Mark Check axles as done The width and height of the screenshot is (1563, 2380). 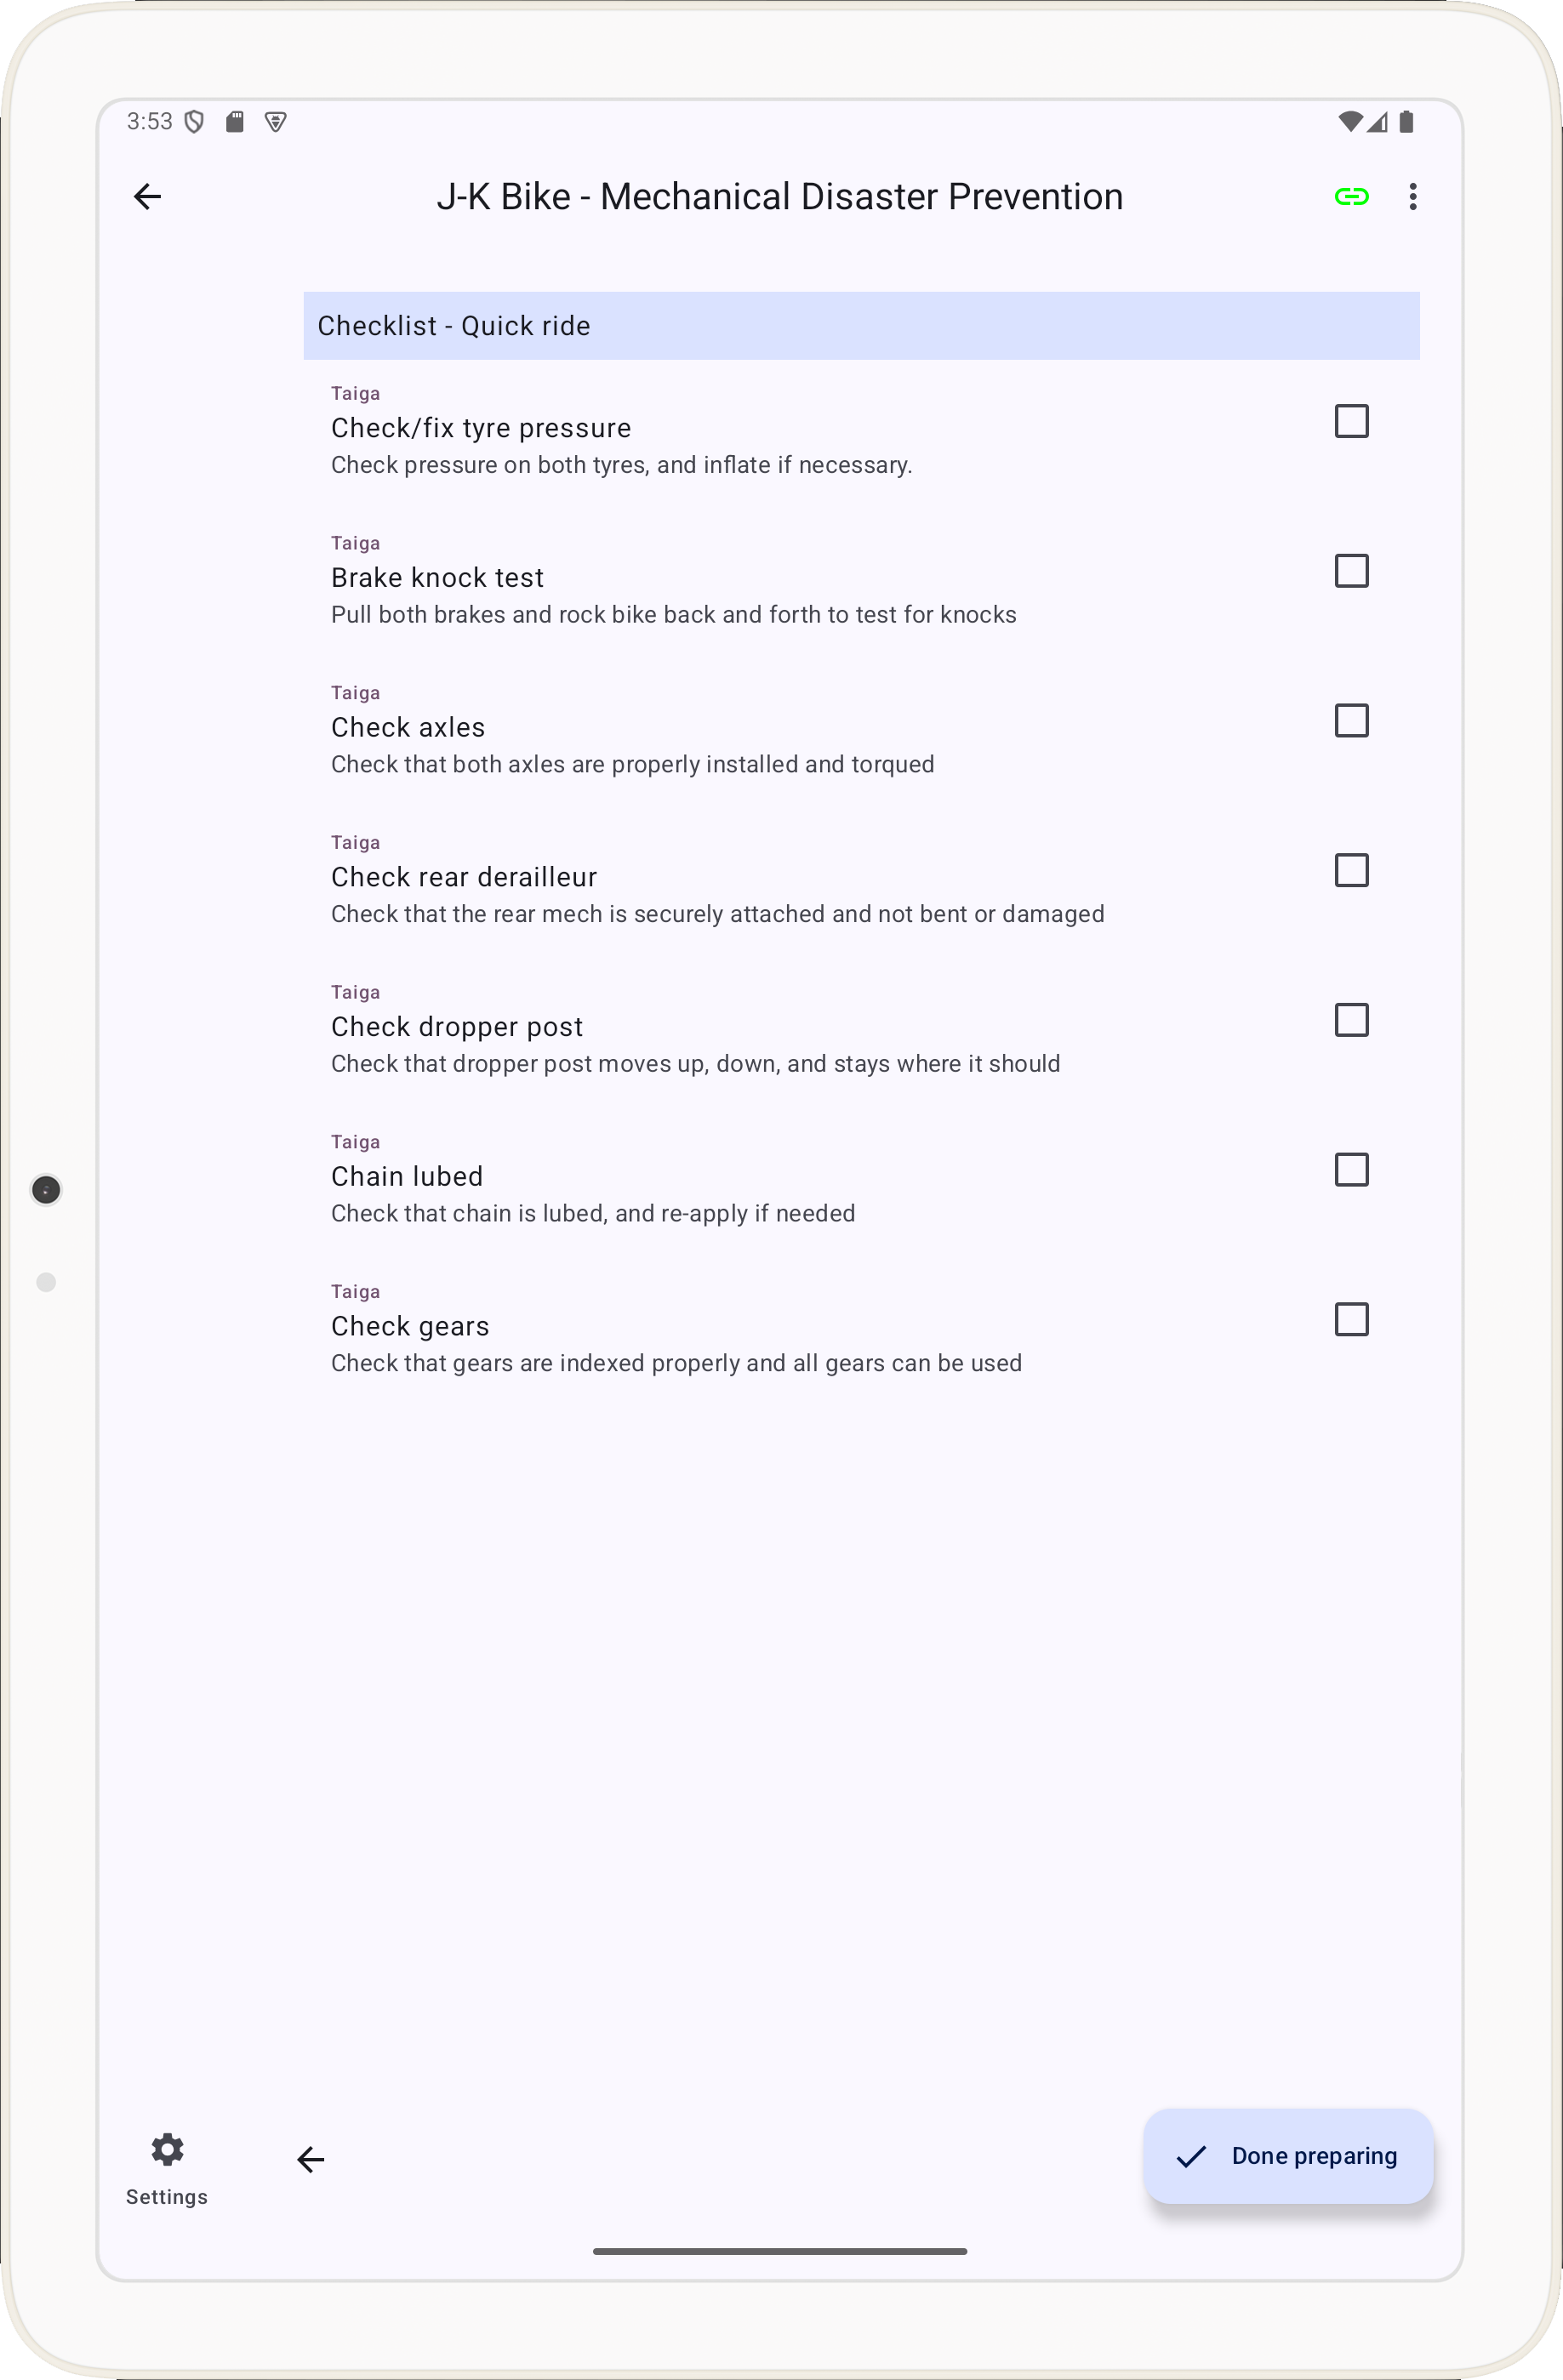click(1351, 721)
